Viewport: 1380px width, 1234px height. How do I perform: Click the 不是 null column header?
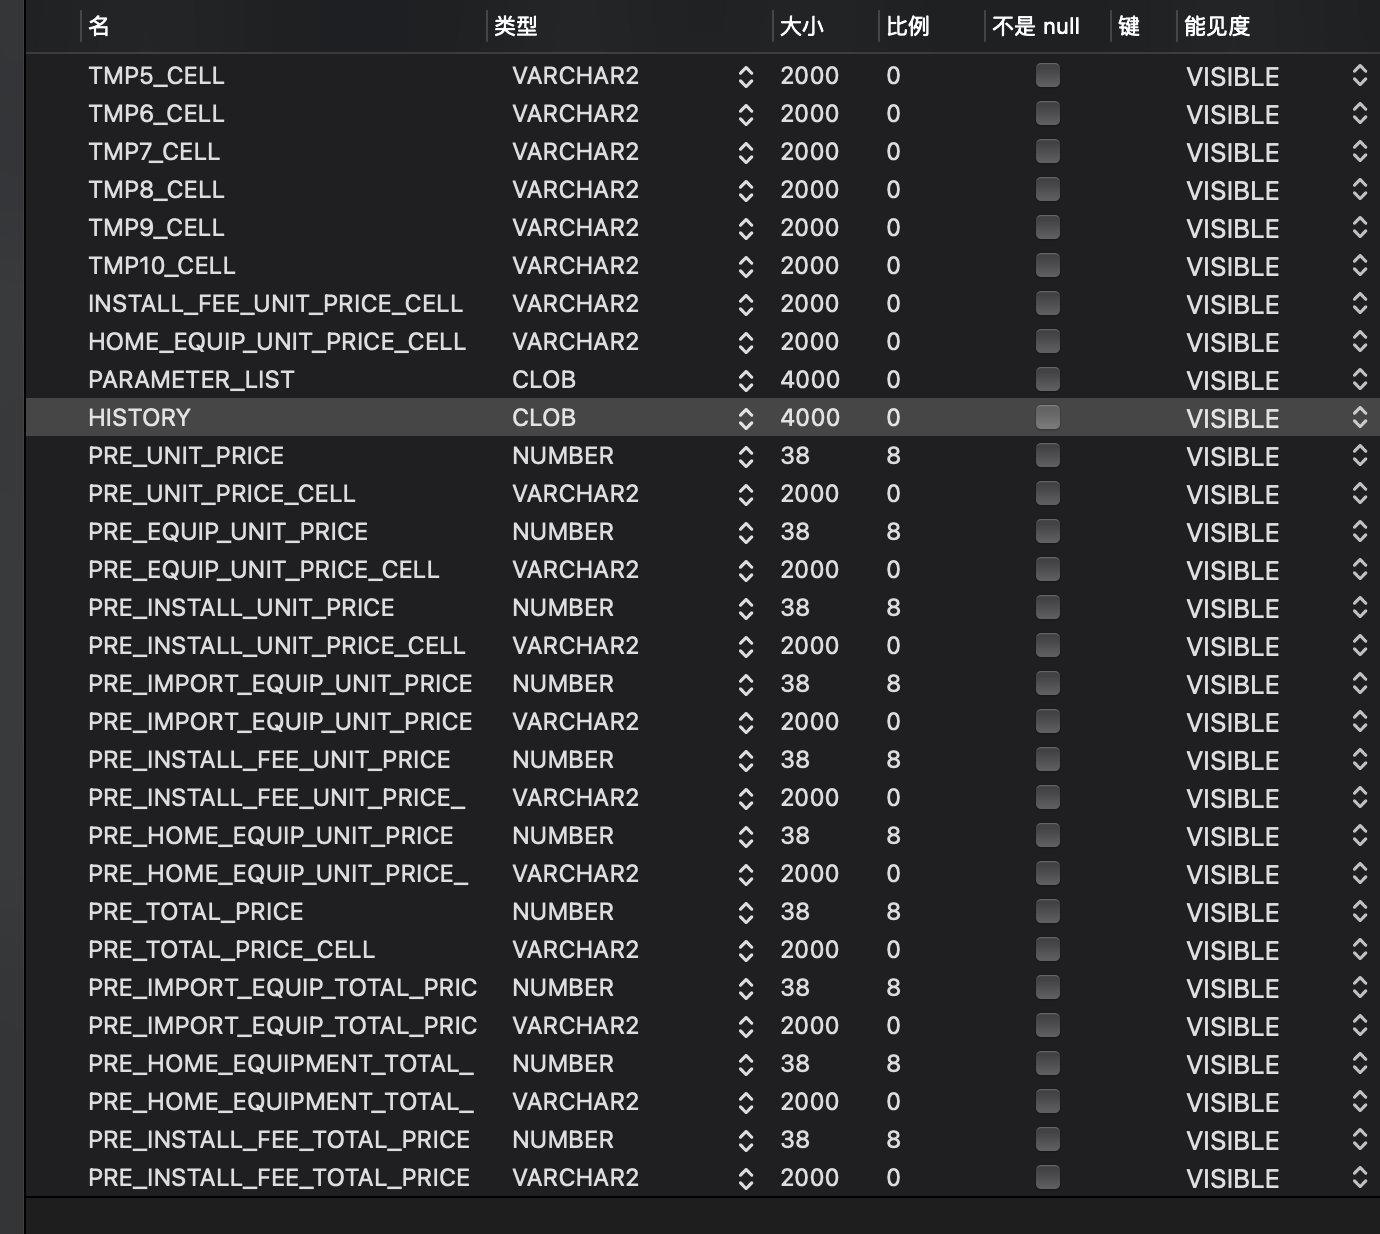point(1036,26)
